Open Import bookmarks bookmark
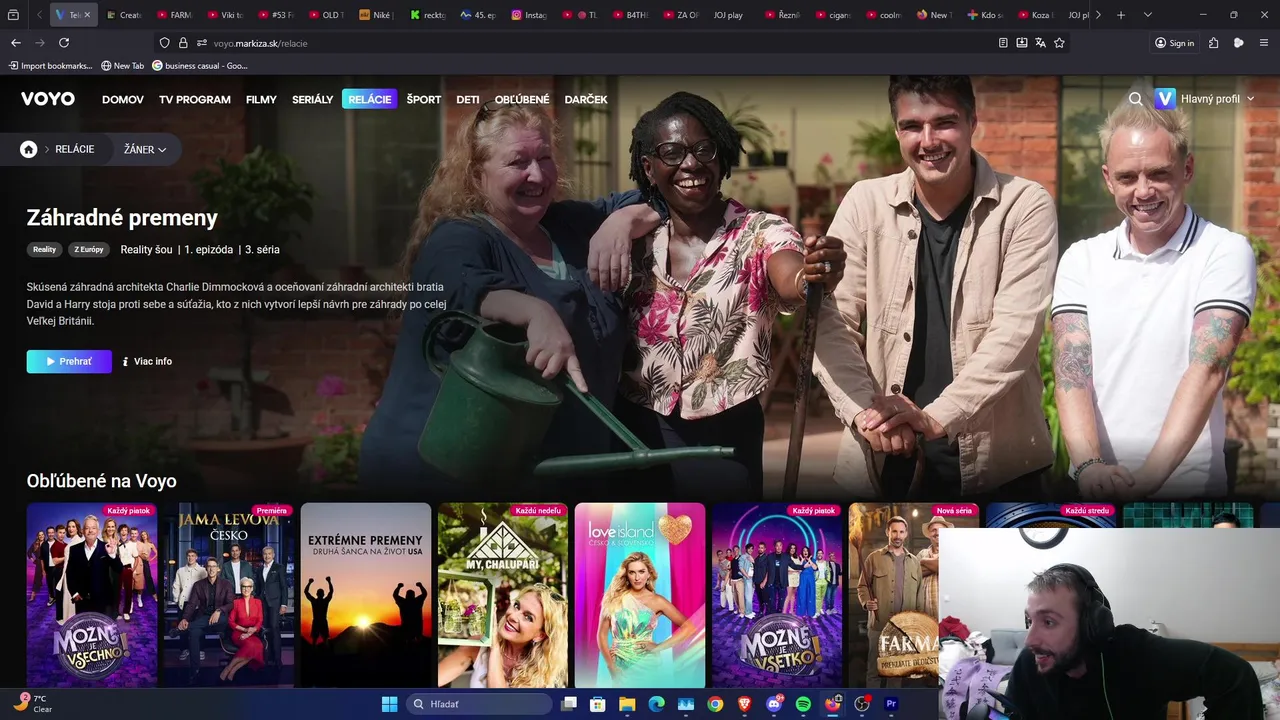 50,66
